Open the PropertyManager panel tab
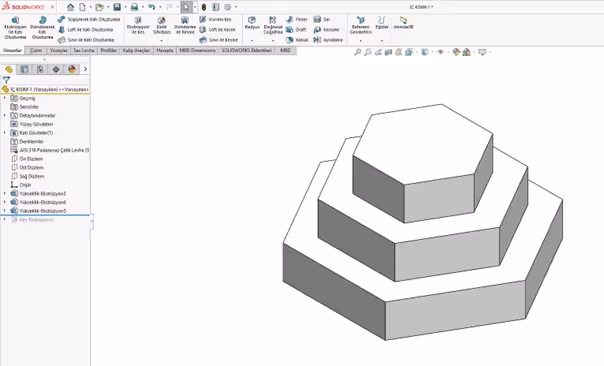The height and width of the screenshot is (366, 604). (25, 69)
